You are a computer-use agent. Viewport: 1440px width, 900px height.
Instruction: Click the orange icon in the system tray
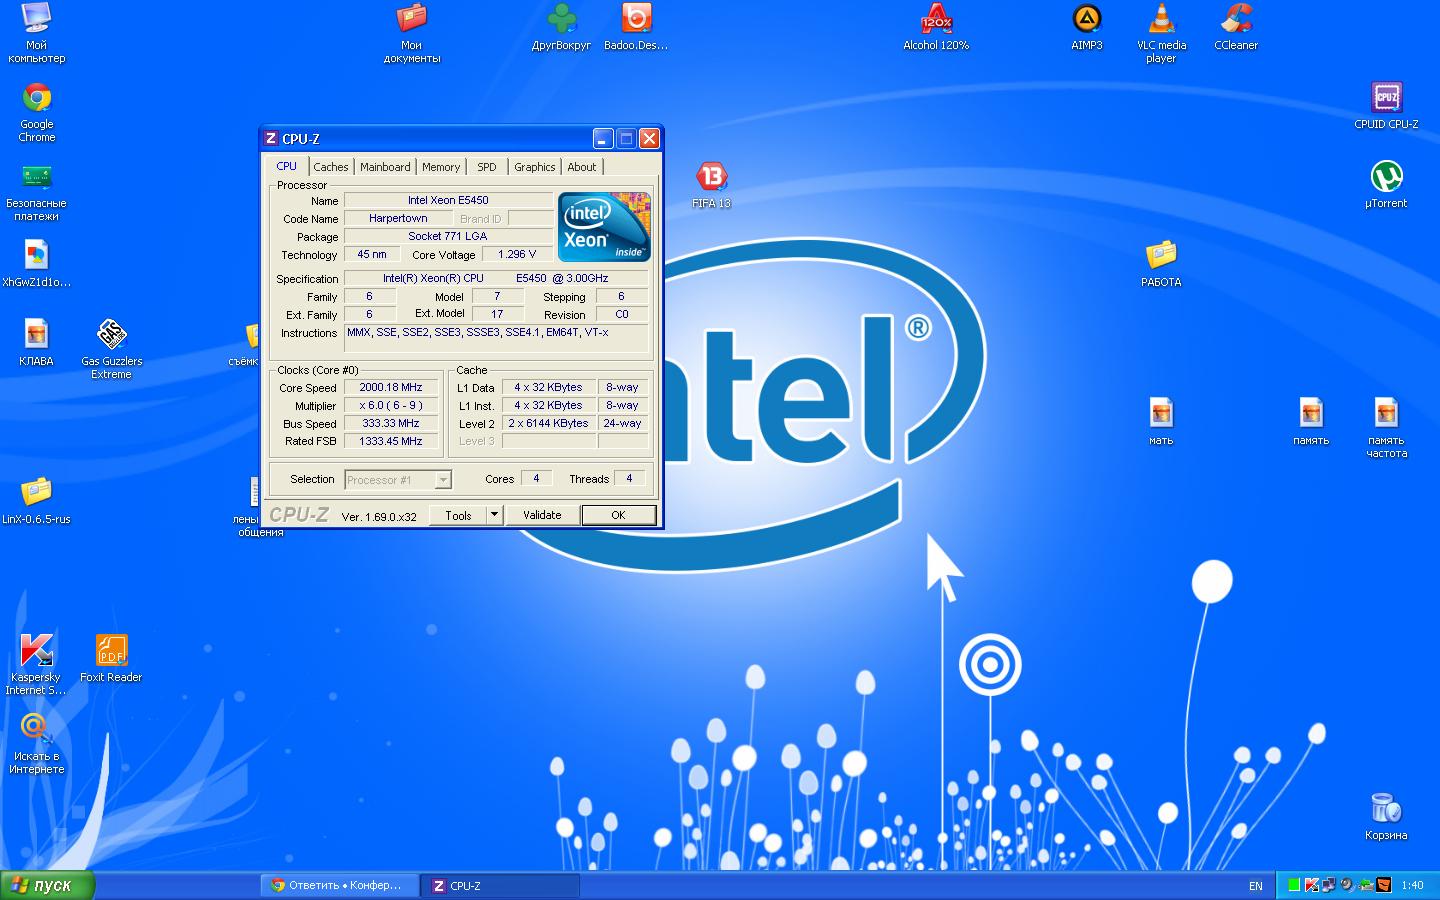pyautogui.click(x=1383, y=885)
